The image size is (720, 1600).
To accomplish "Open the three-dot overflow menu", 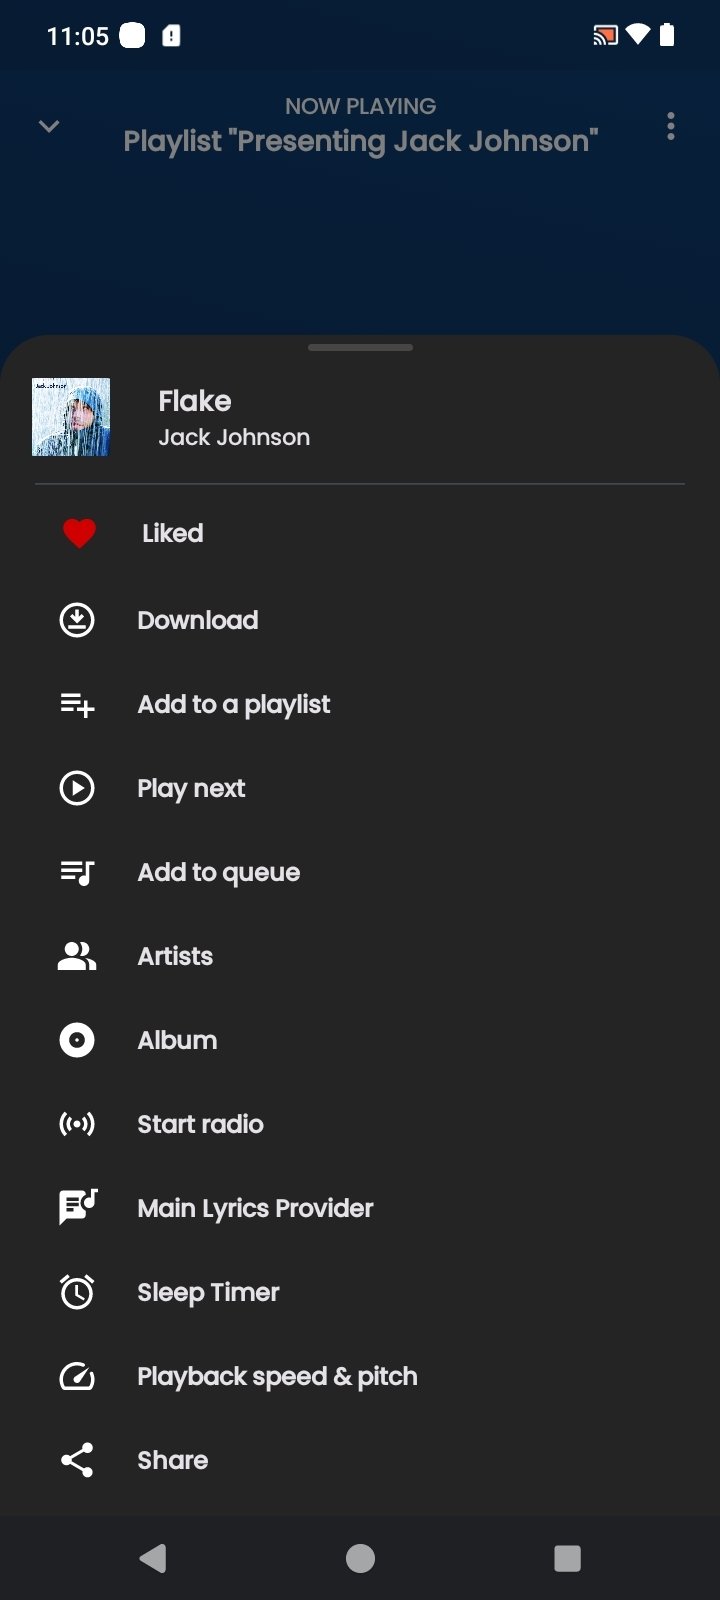I will tap(671, 126).
